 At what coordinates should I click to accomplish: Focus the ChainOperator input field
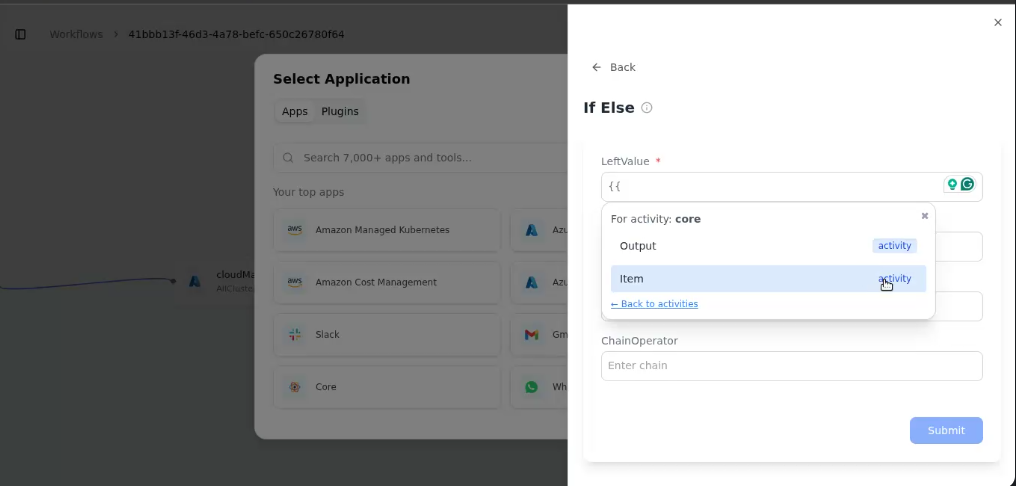[792, 365]
